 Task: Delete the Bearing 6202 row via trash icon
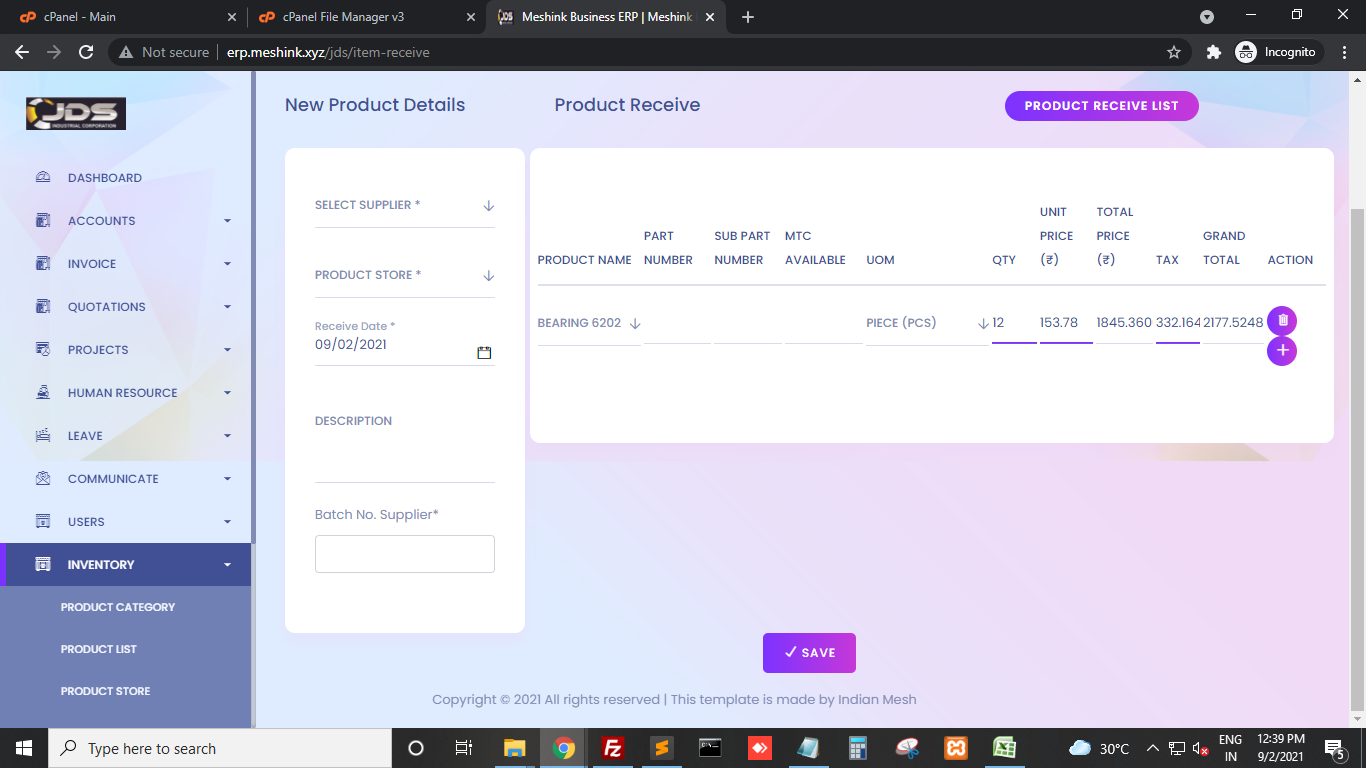click(1282, 321)
